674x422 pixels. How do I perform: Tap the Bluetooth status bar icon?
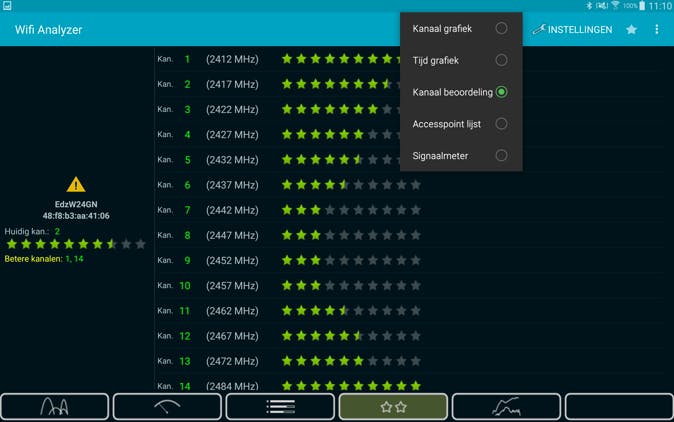coord(589,6)
